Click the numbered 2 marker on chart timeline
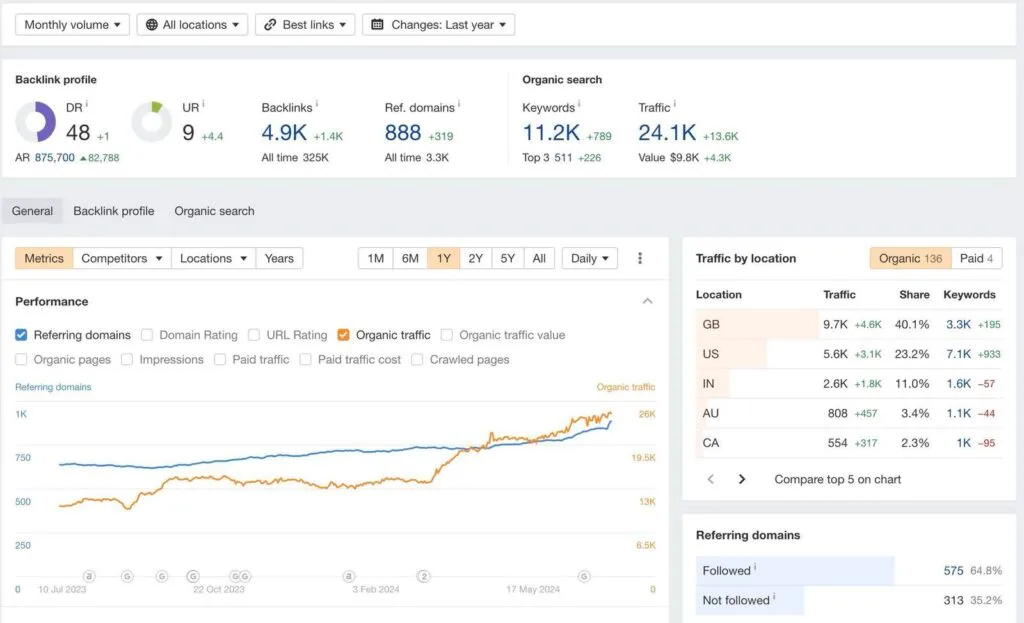Viewport: 1024px width, 623px height. click(x=424, y=576)
